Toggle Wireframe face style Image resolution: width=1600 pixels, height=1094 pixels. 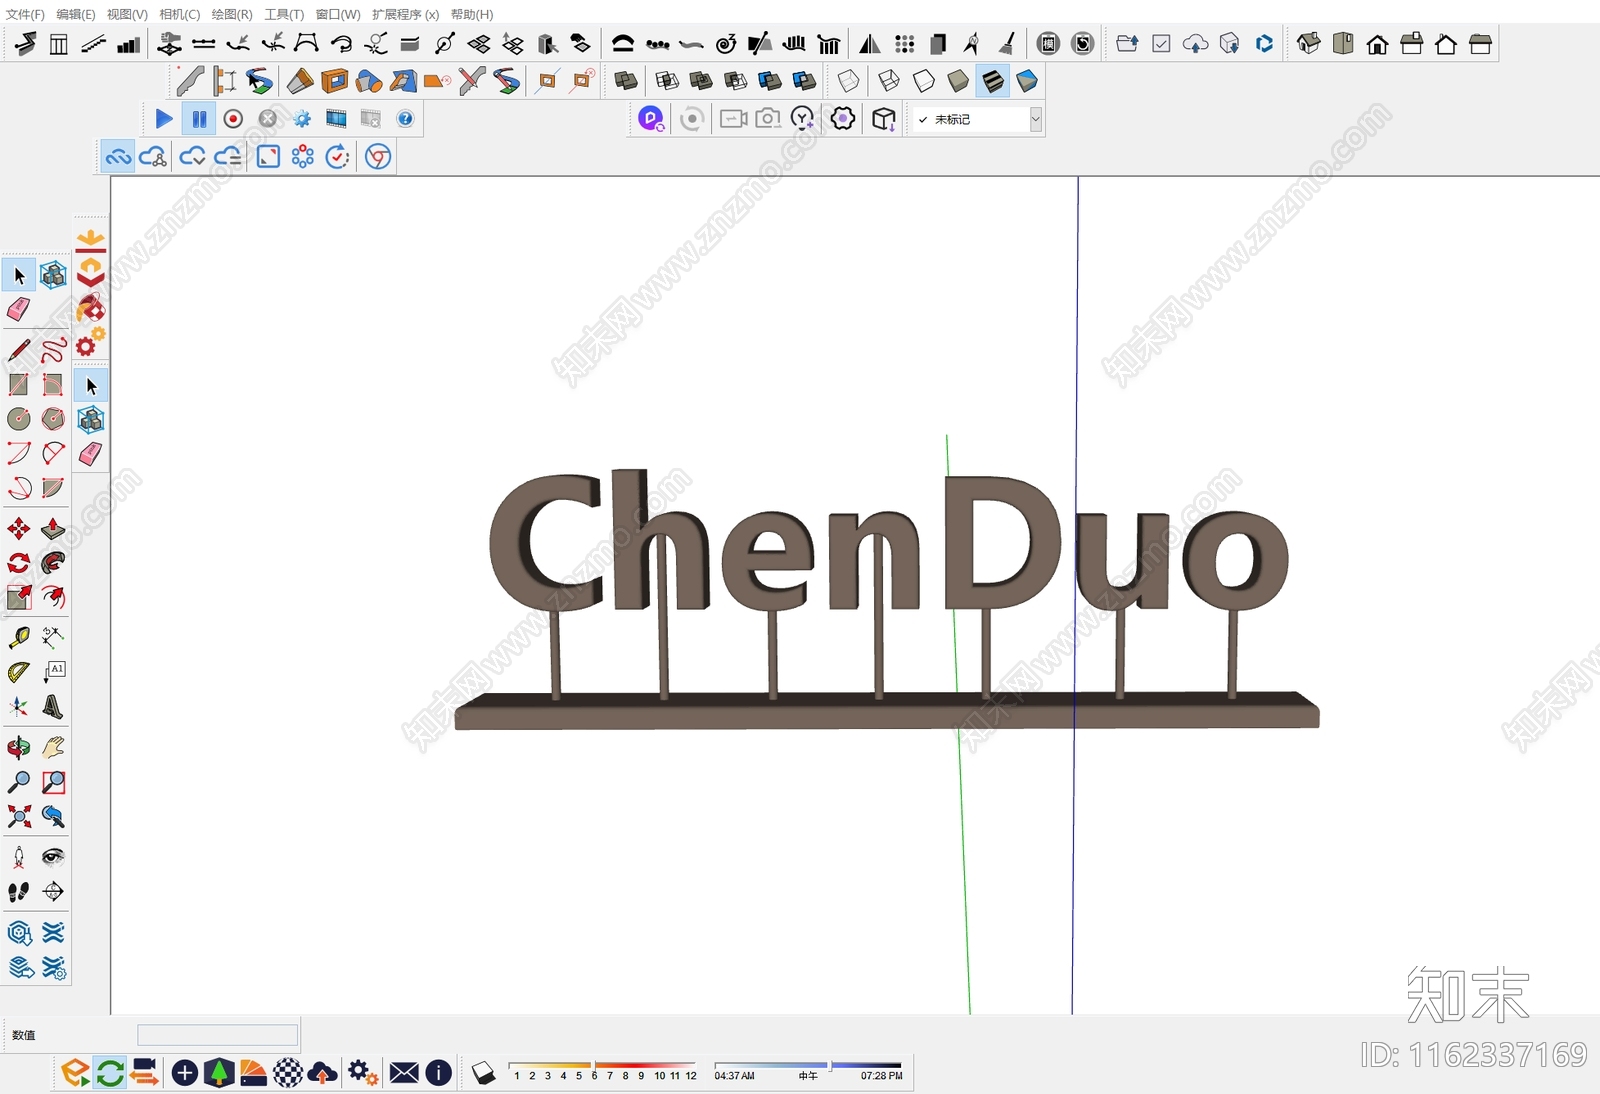click(889, 81)
